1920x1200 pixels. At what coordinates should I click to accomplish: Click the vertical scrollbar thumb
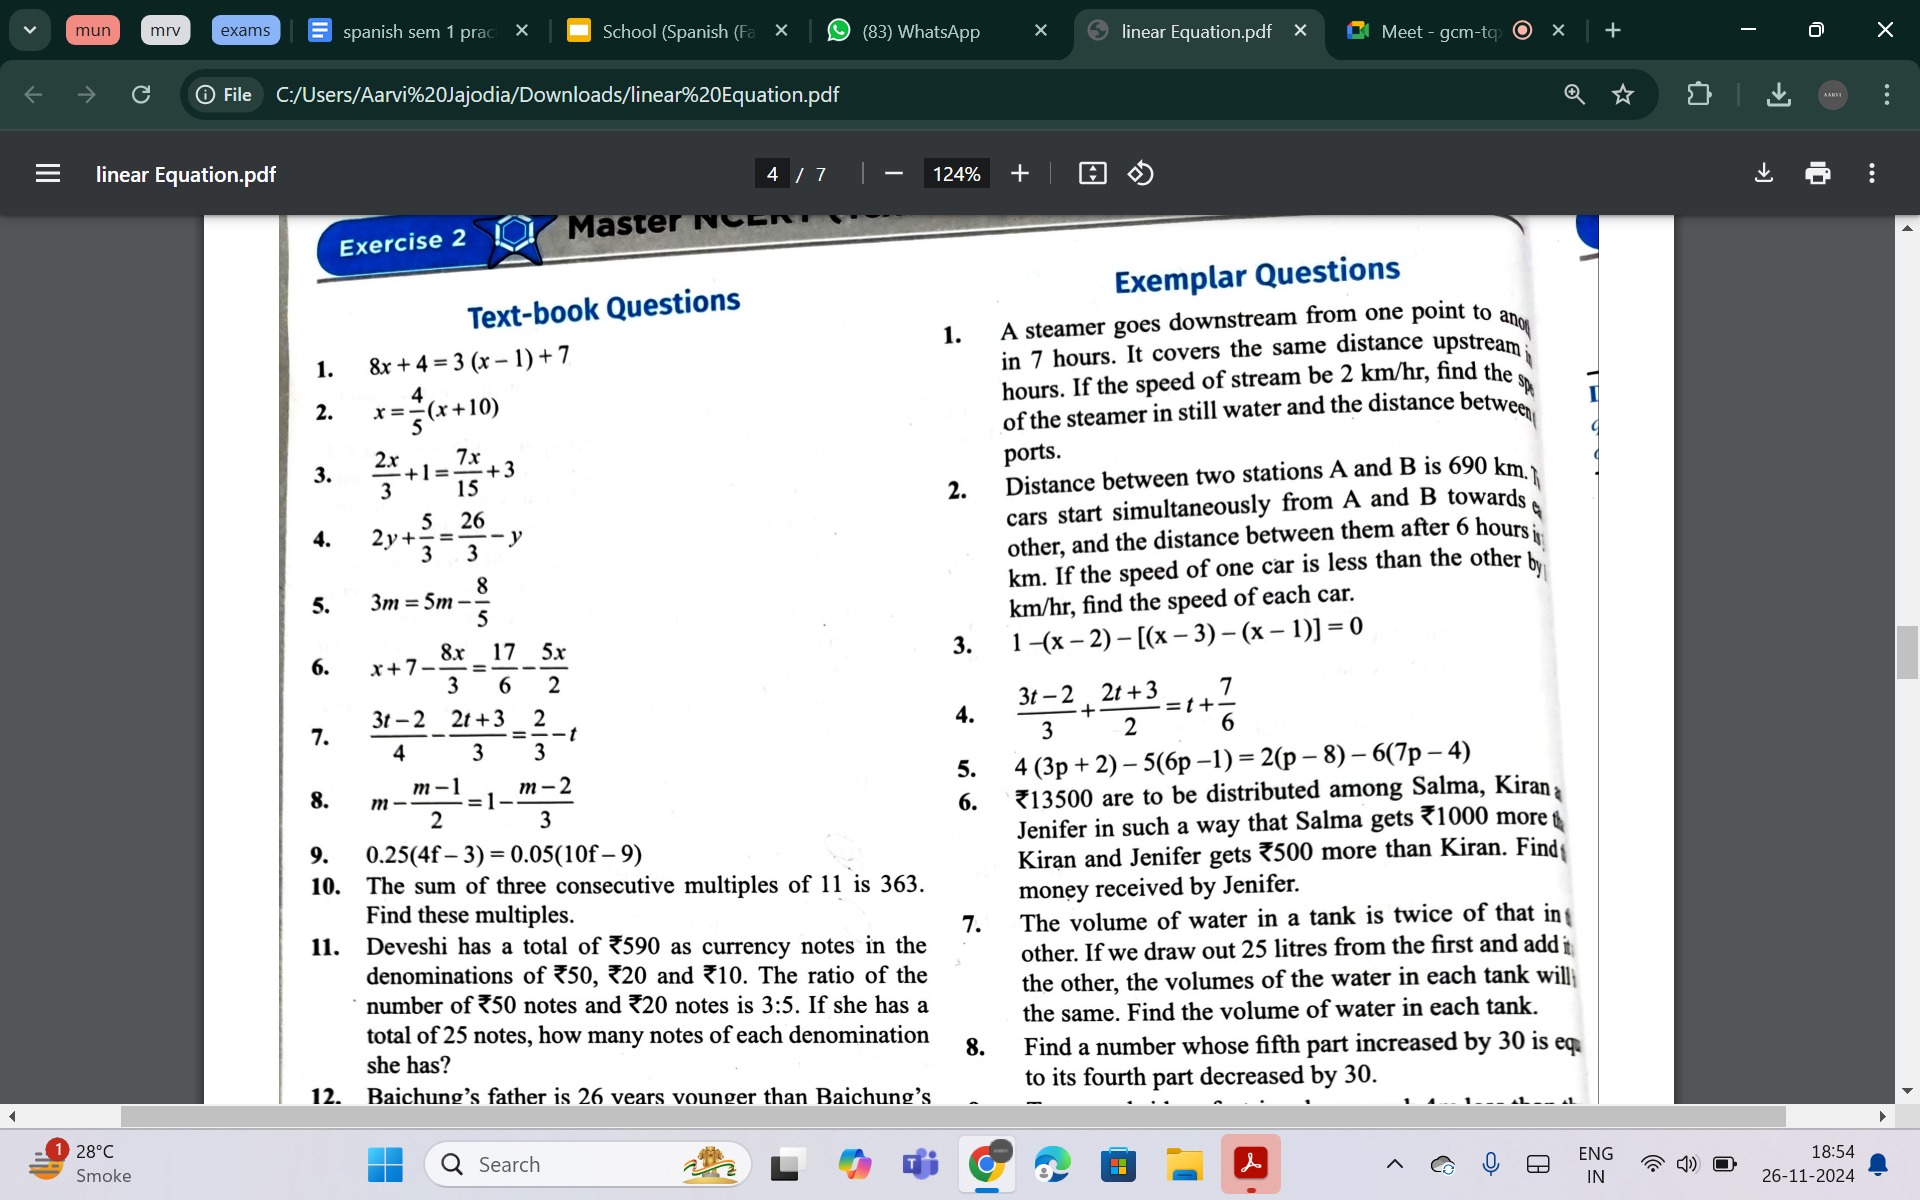pos(1908,652)
